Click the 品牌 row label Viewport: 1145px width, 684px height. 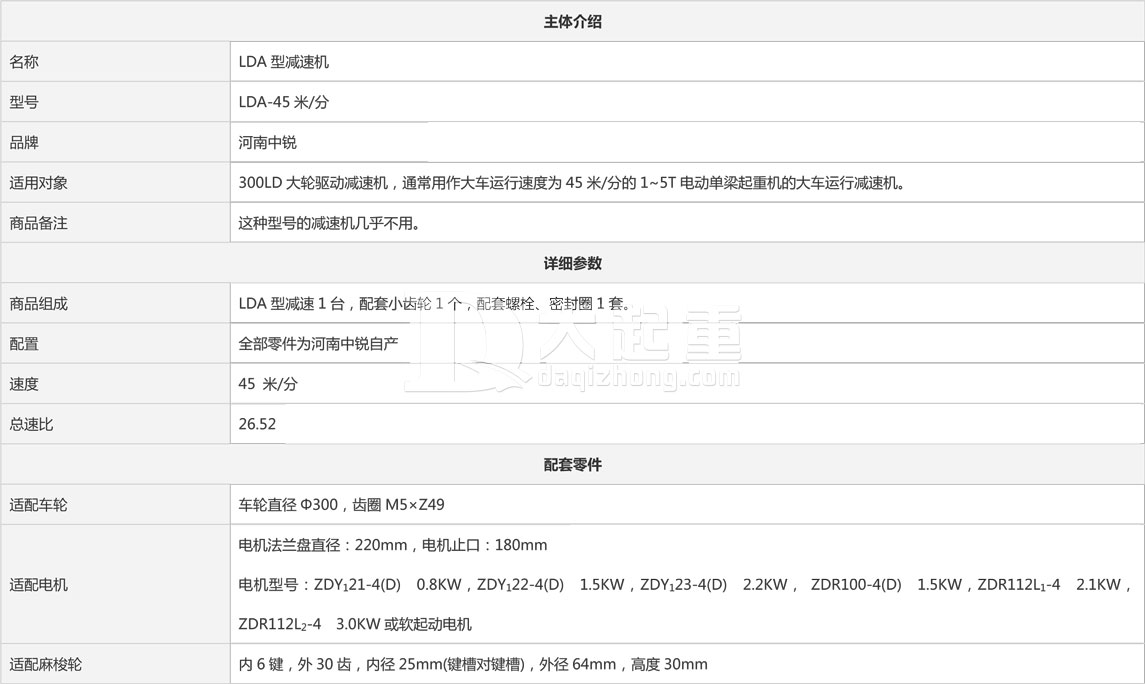pos(24,142)
